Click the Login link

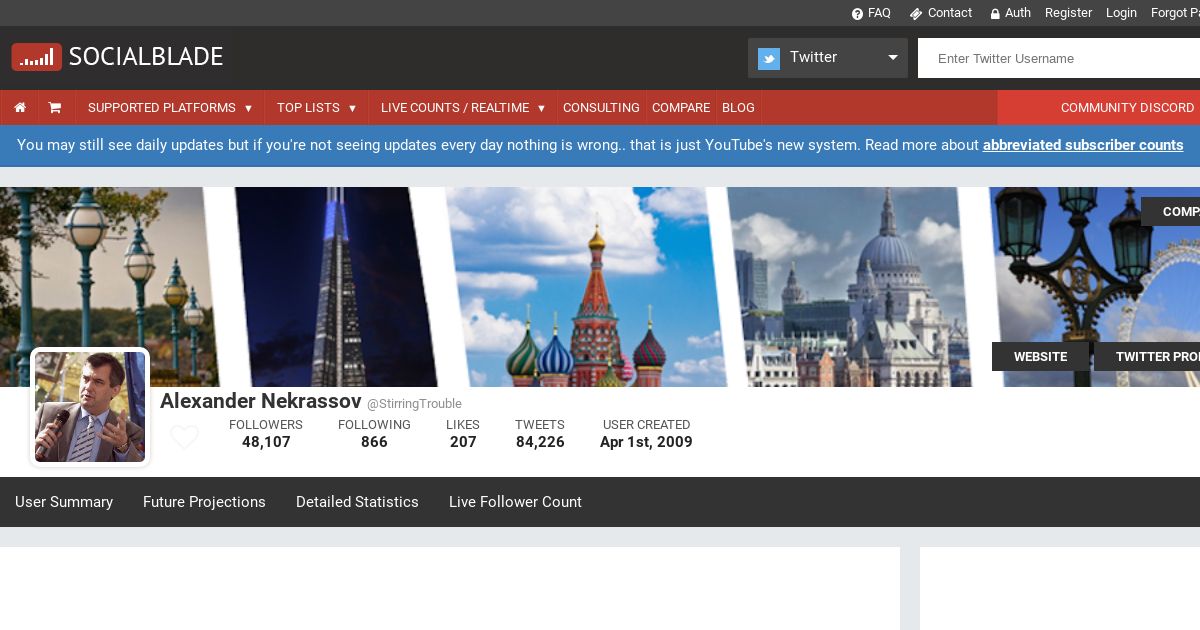pyautogui.click(x=1121, y=13)
